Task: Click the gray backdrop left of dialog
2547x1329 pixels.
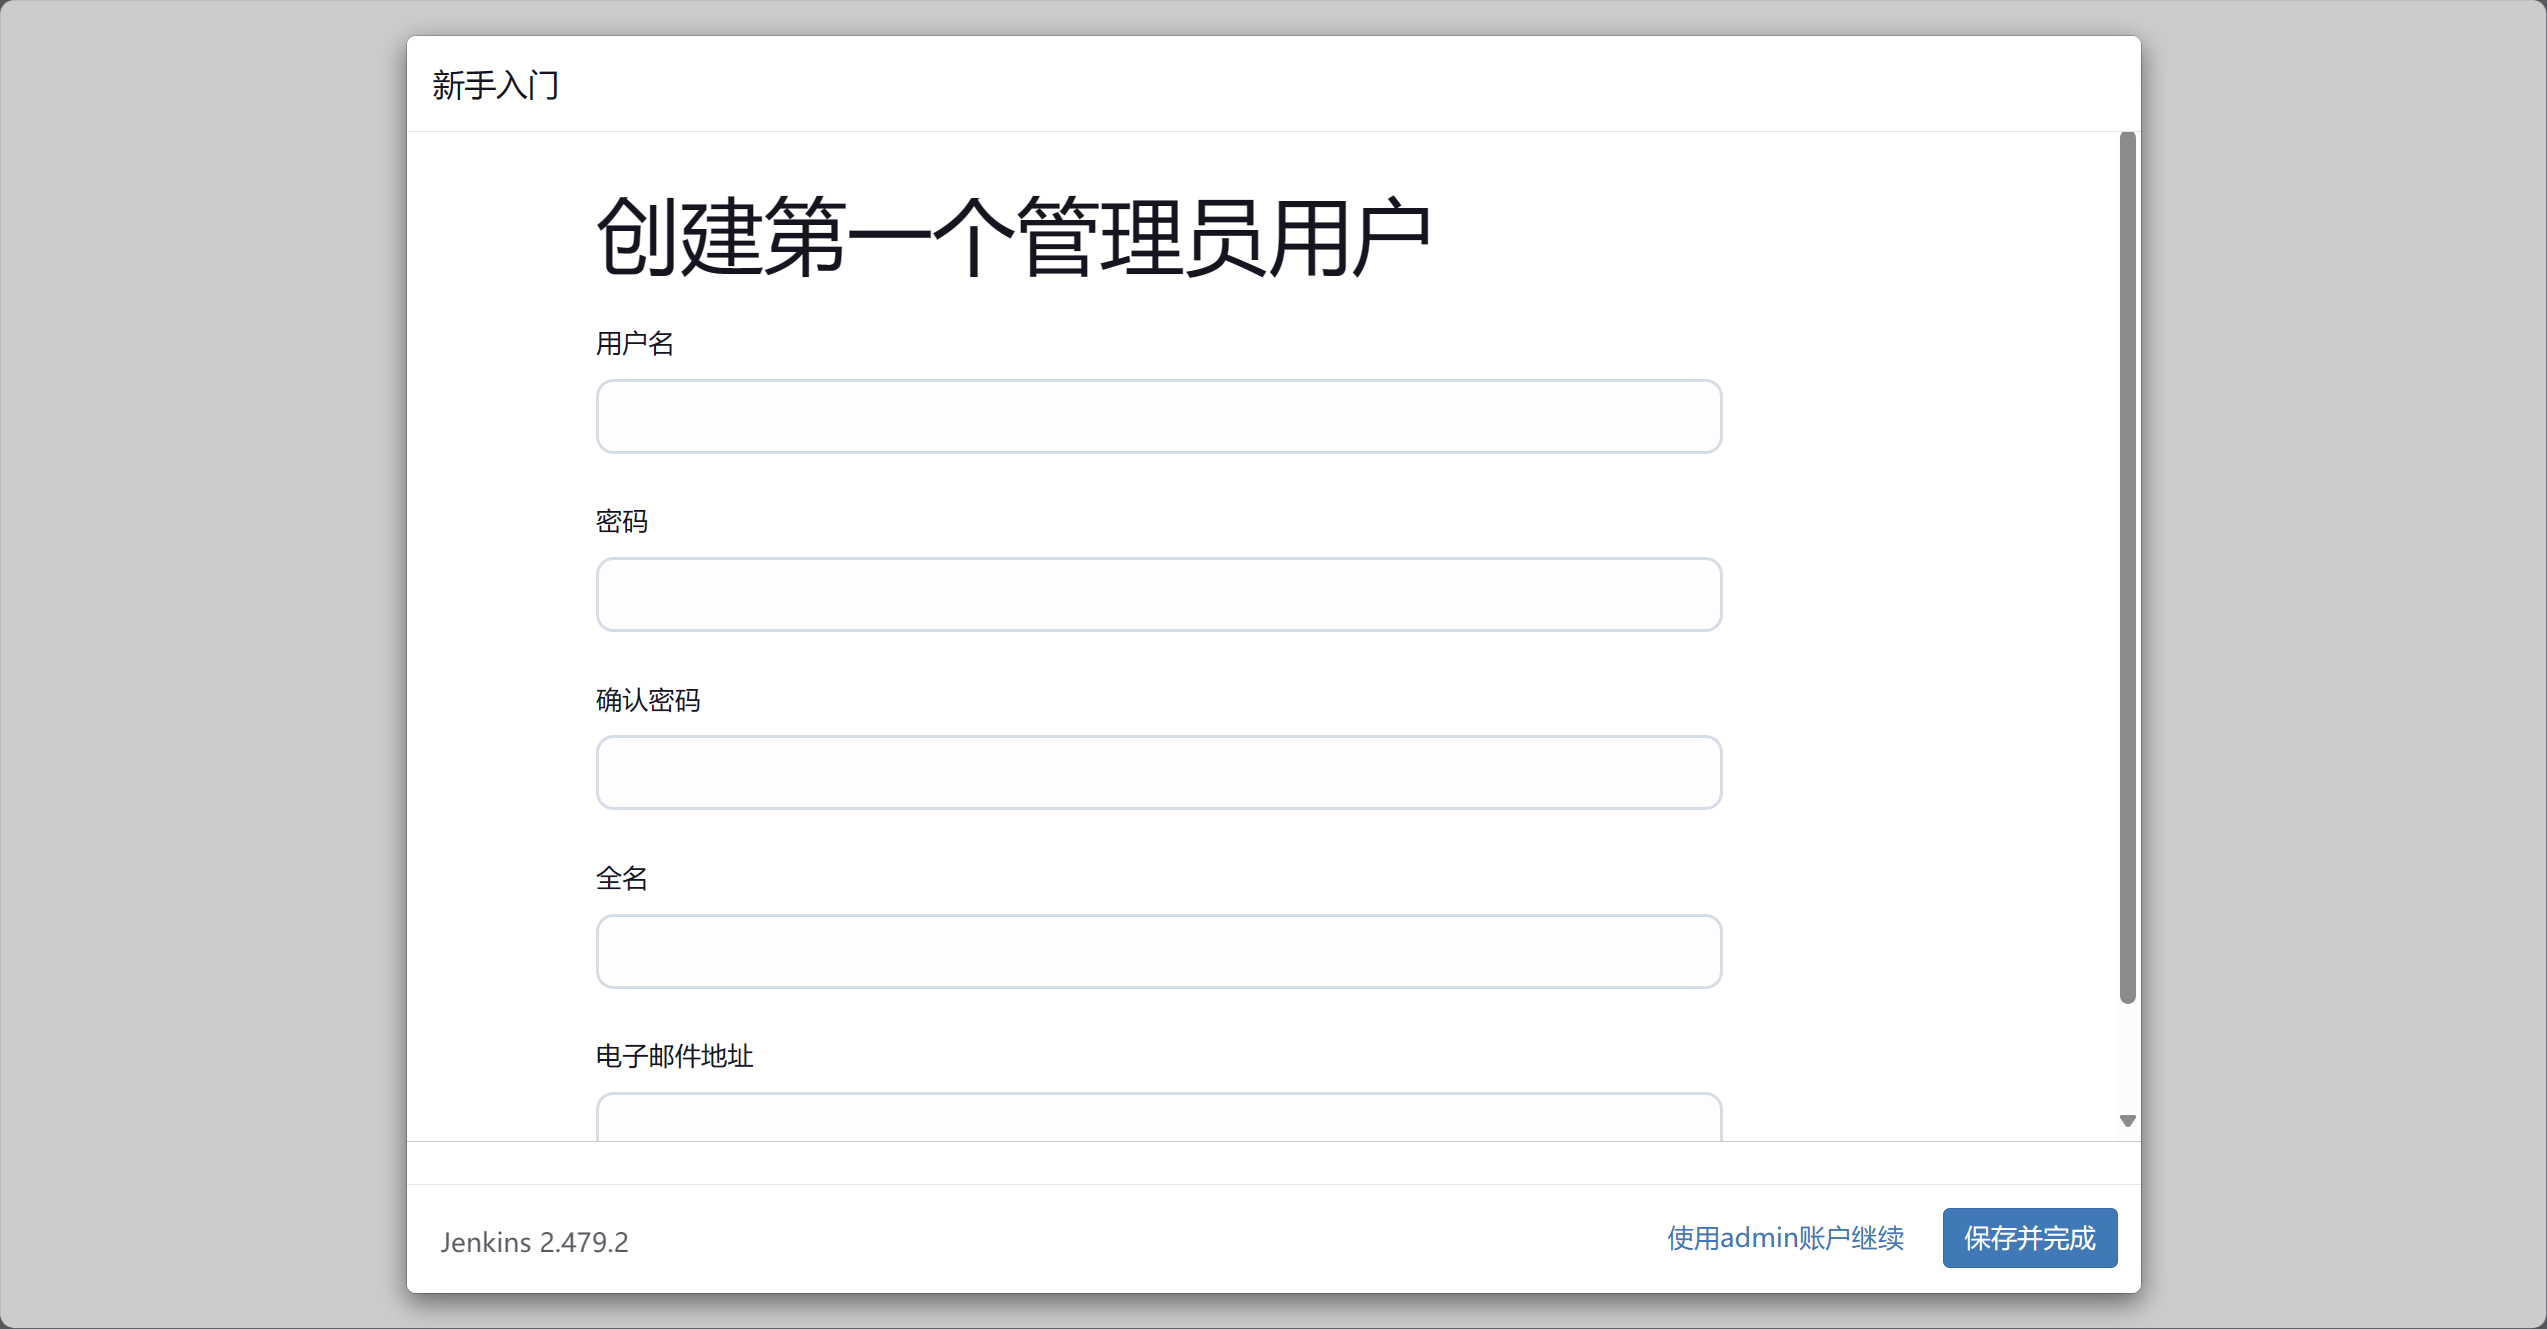Action: (200, 664)
